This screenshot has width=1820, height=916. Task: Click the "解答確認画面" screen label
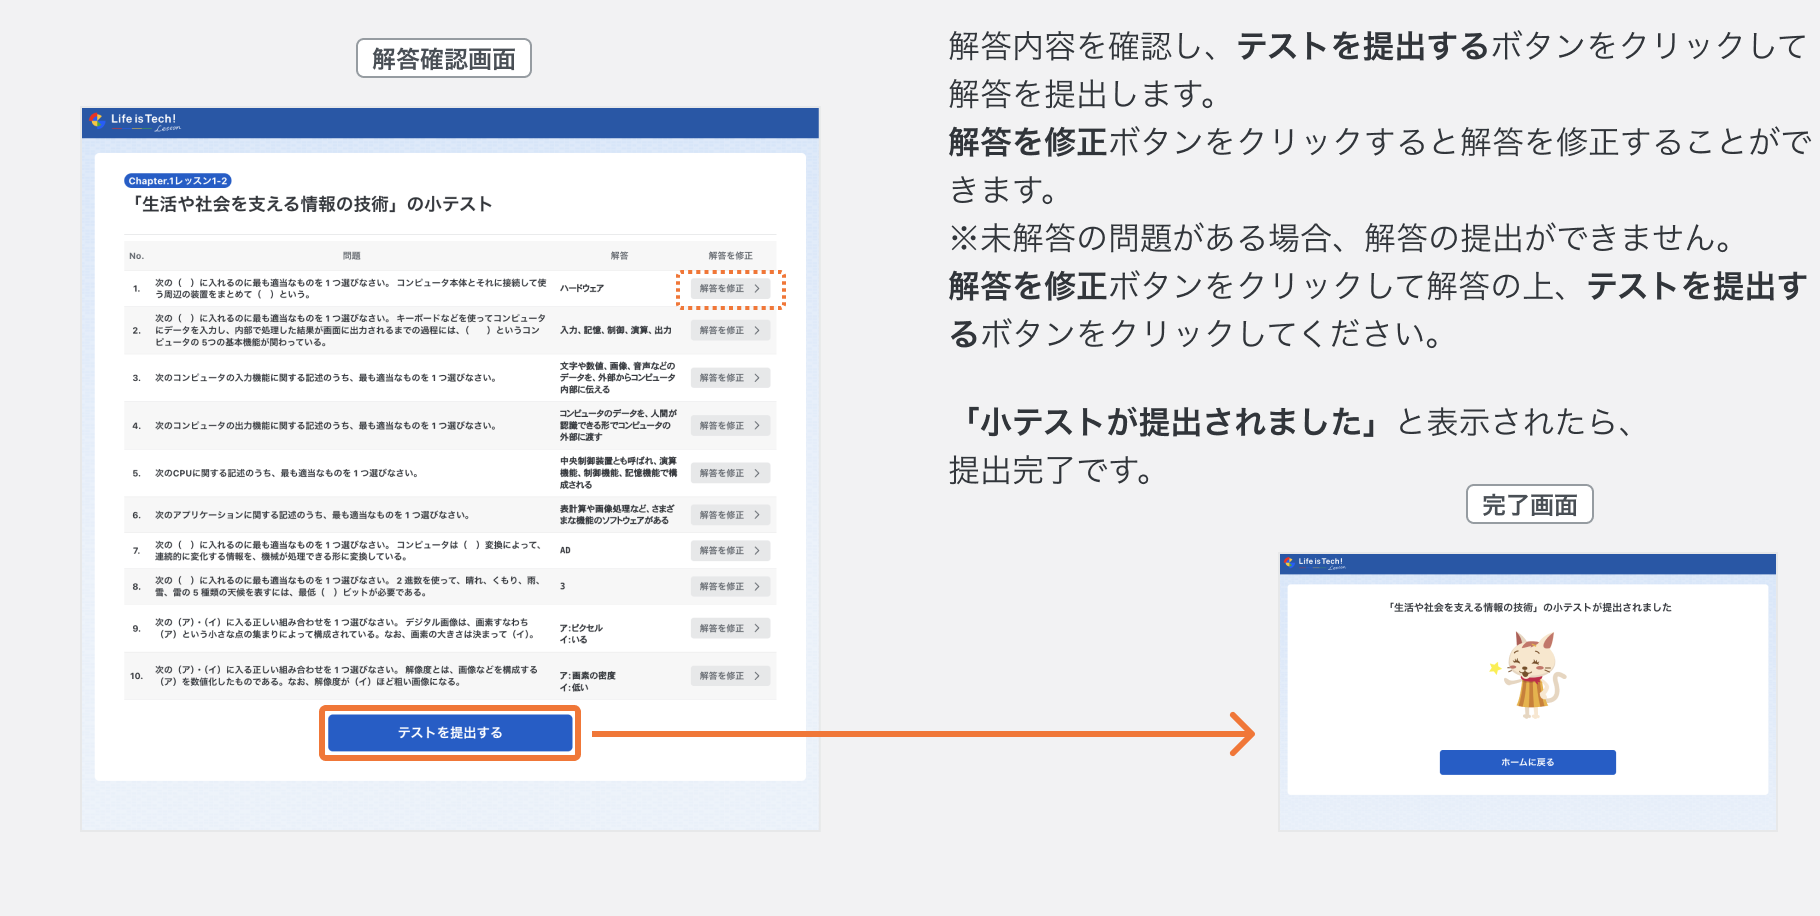pyautogui.click(x=443, y=58)
